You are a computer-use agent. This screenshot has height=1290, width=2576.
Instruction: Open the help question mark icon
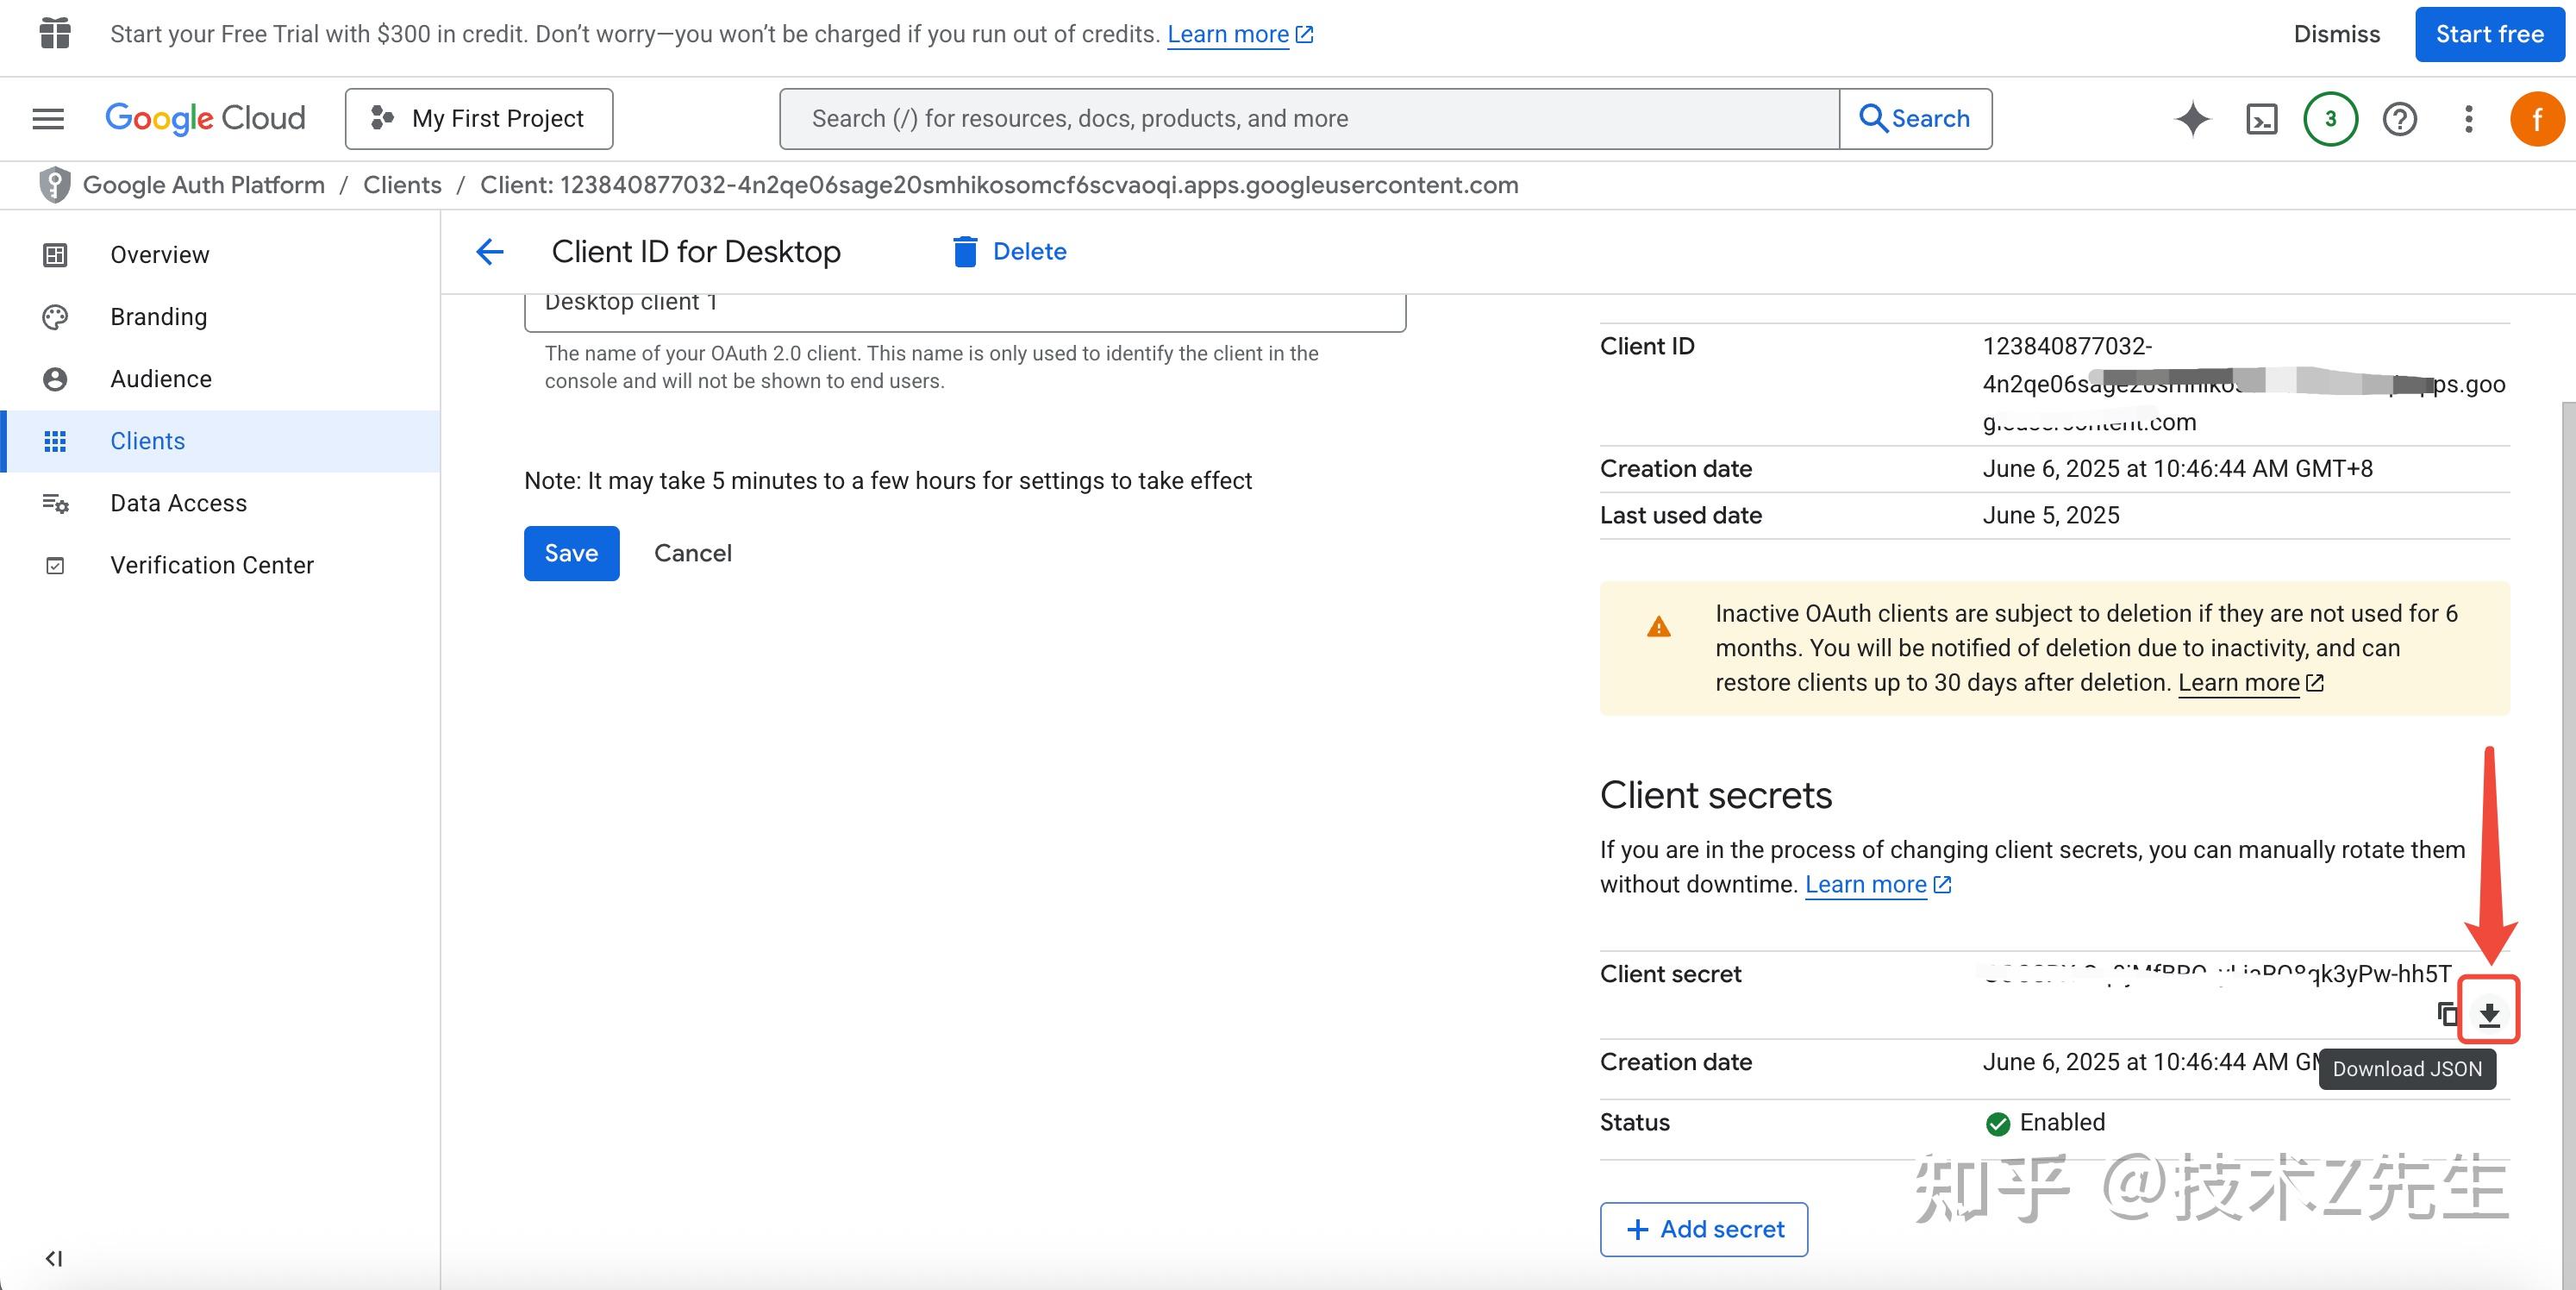click(x=2399, y=119)
